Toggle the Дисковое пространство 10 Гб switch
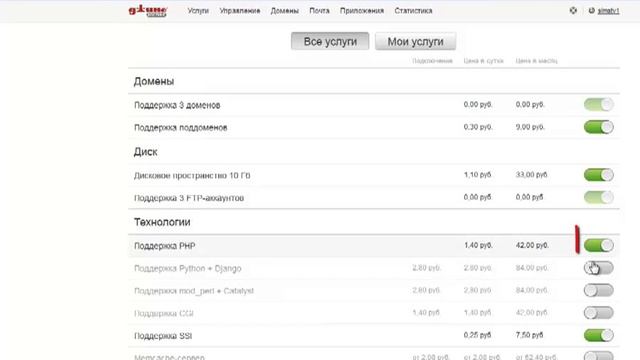640x360 pixels. 598,175
